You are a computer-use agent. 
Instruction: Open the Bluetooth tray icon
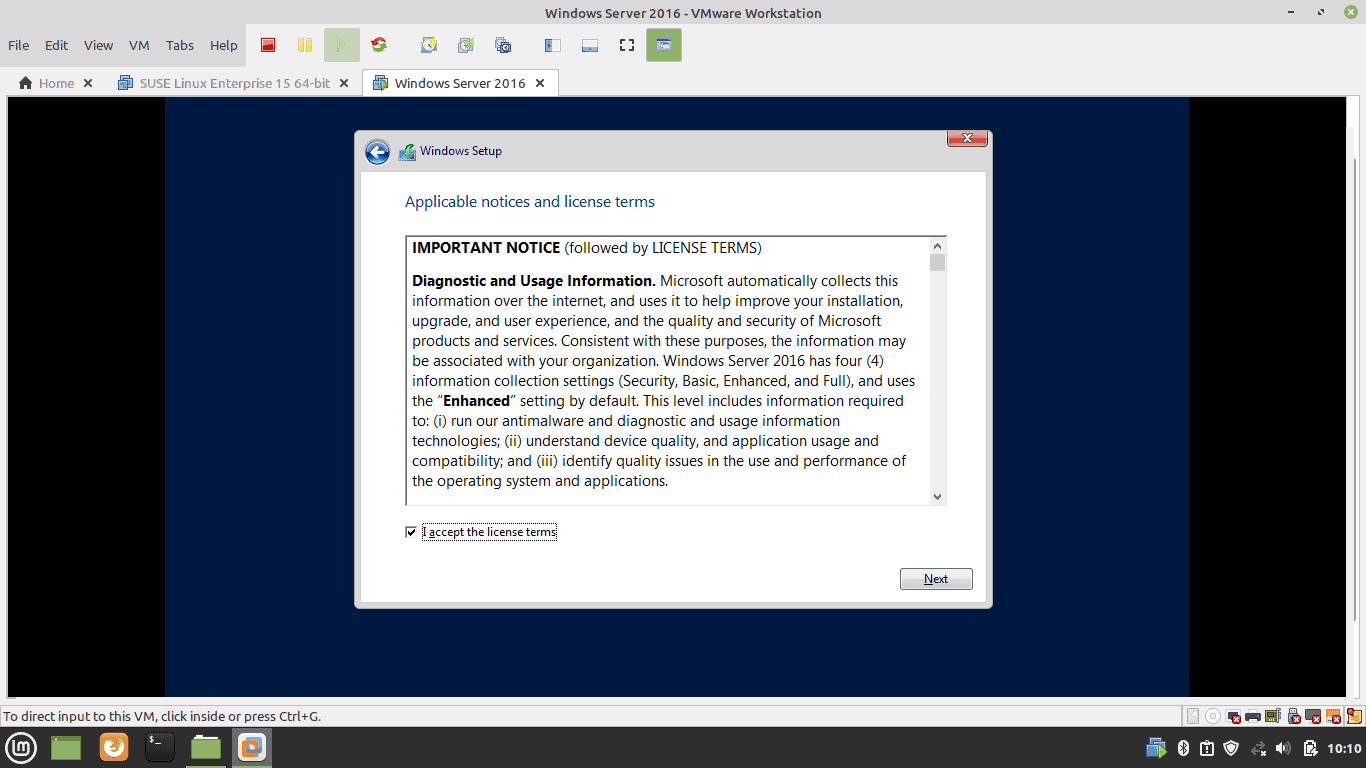[x=1183, y=748]
